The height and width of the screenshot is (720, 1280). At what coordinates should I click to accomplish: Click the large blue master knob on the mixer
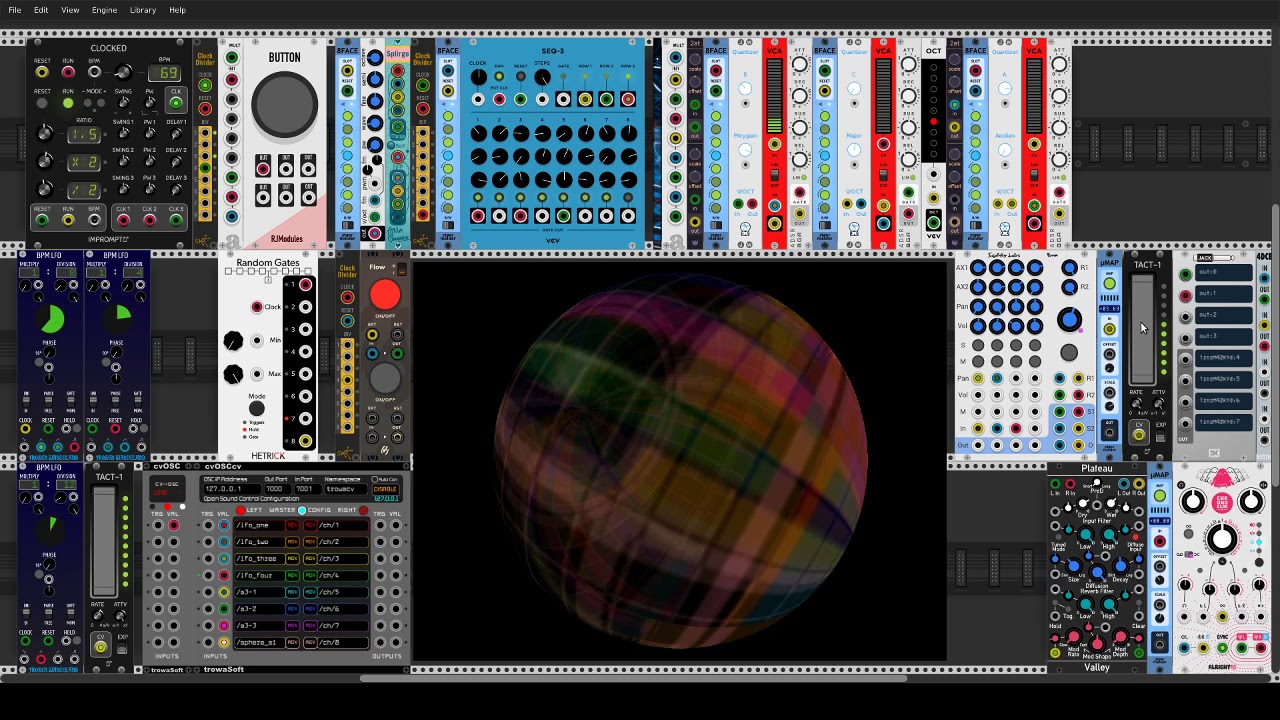1069,320
